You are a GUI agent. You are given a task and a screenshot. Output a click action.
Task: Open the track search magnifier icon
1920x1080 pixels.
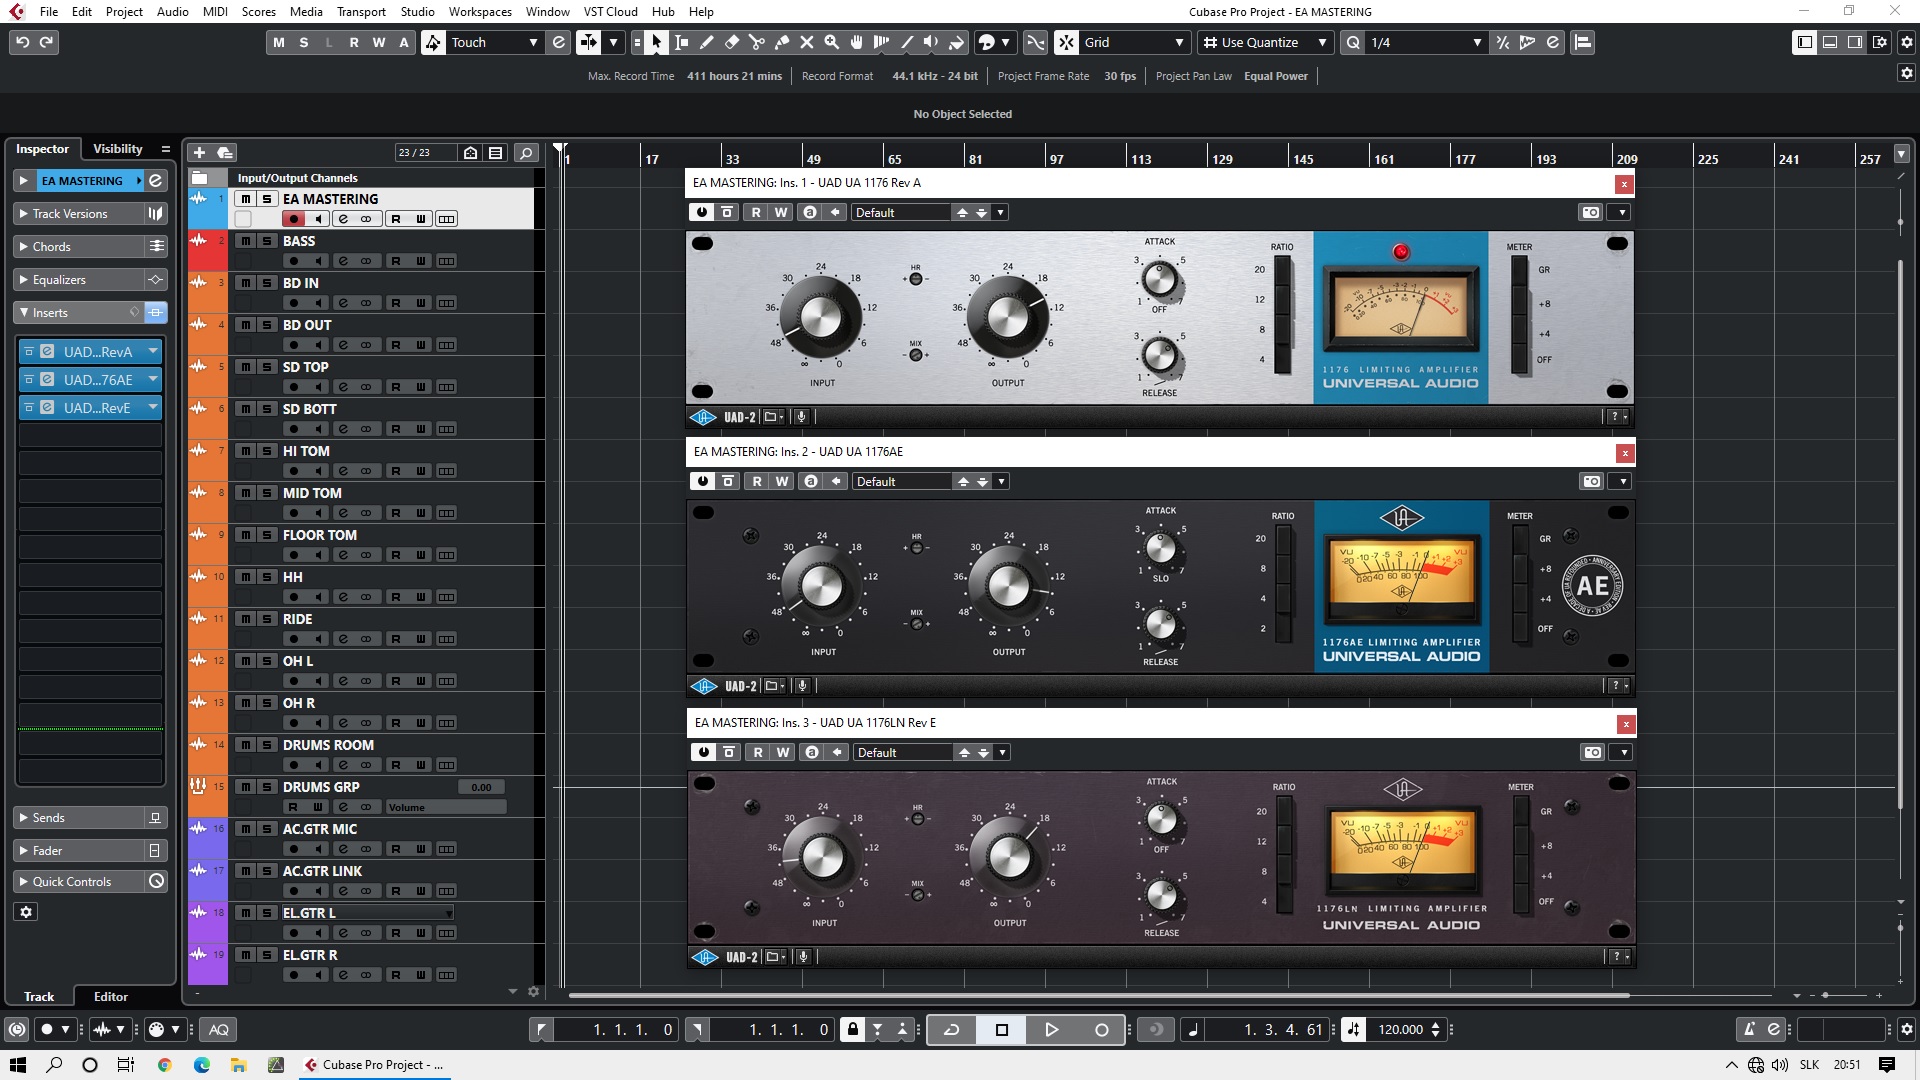(x=526, y=152)
